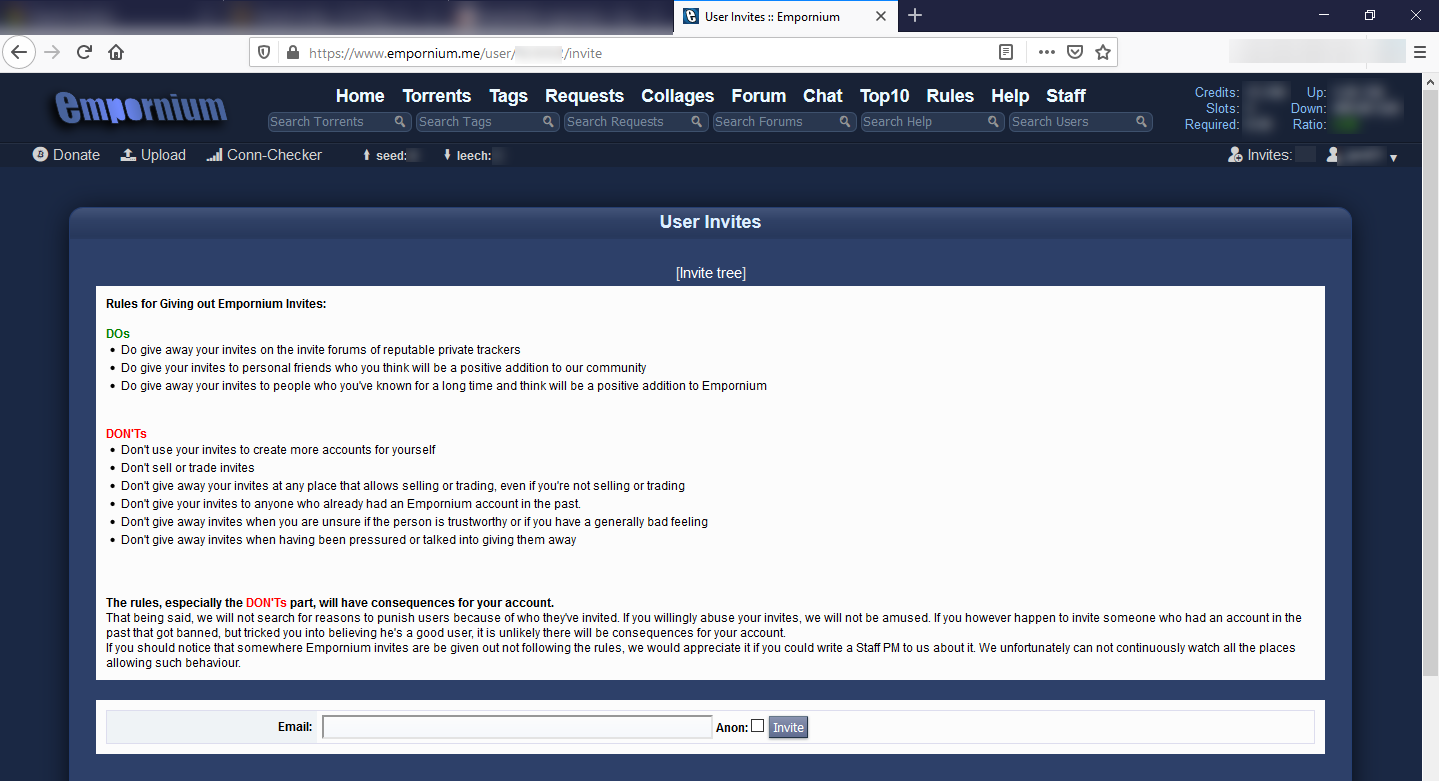This screenshot has width=1439, height=781.
Task: Open the Staff menu item
Action: [1066, 96]
